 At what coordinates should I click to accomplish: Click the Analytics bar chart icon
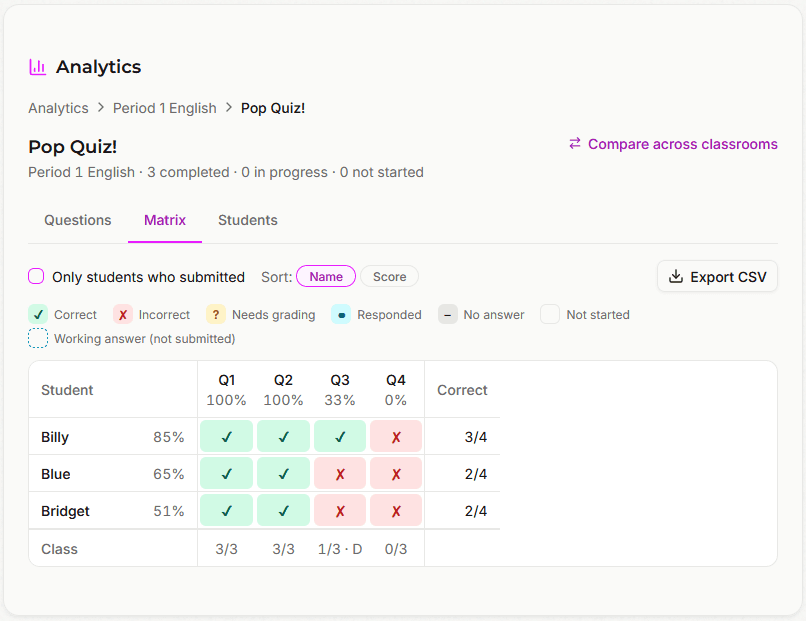(38, 67)
